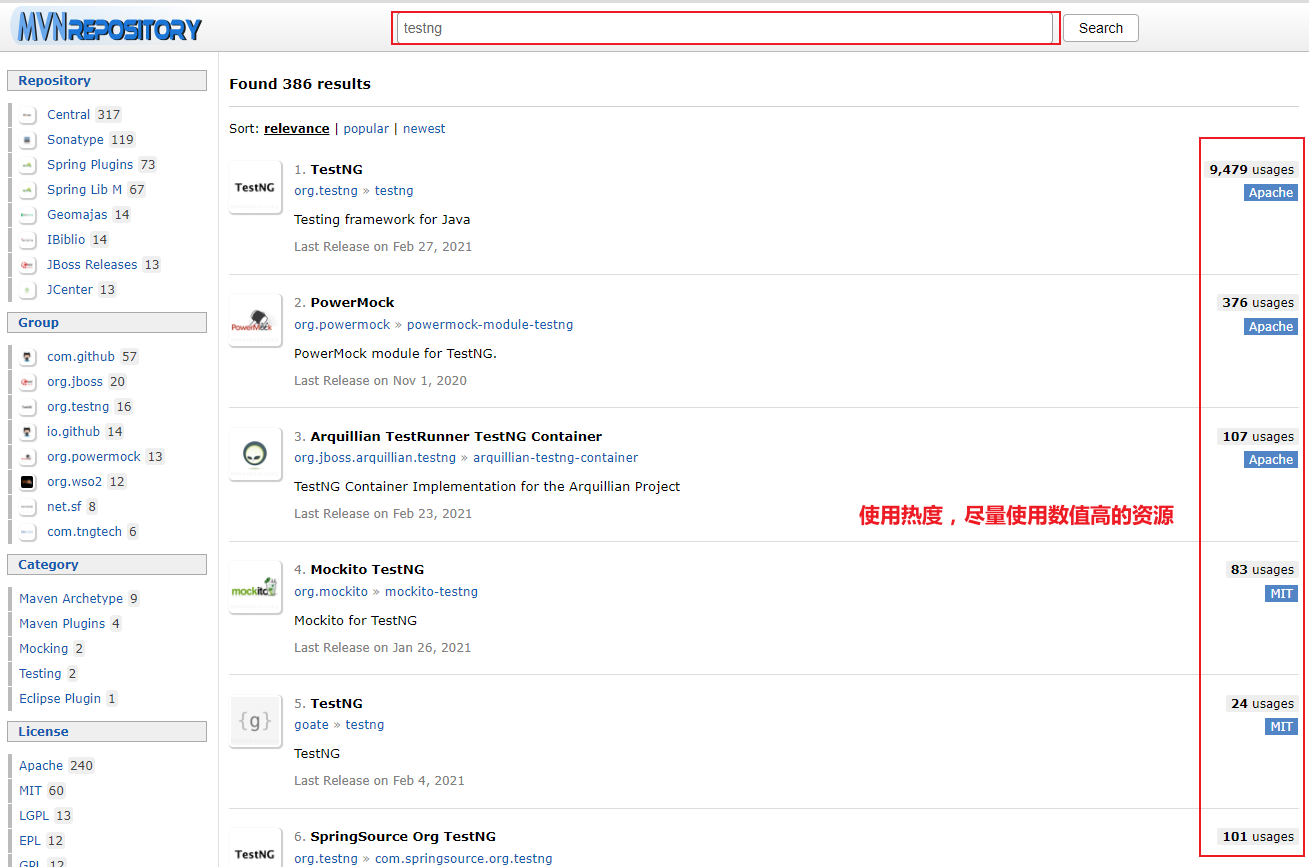Image resolution: width=1309 pixels, height=867 pixels.
Task: Filter by Sonatype repository link
Action: (x=75, y=140)
